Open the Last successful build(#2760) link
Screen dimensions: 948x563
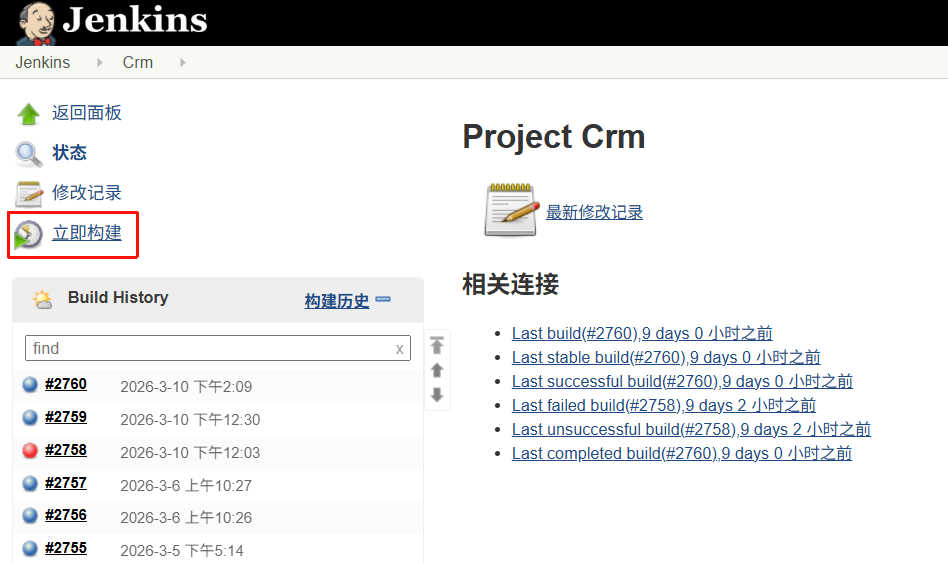(x=682, y=382)
